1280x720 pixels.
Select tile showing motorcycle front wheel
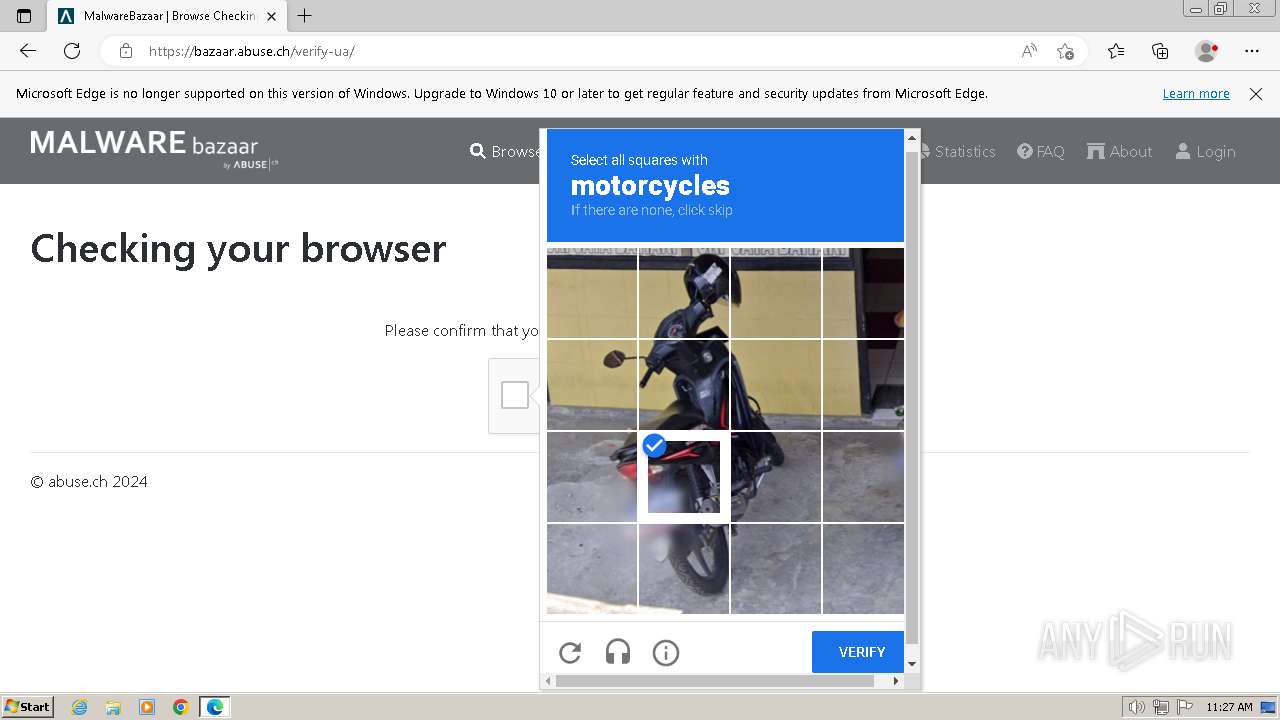684,569
